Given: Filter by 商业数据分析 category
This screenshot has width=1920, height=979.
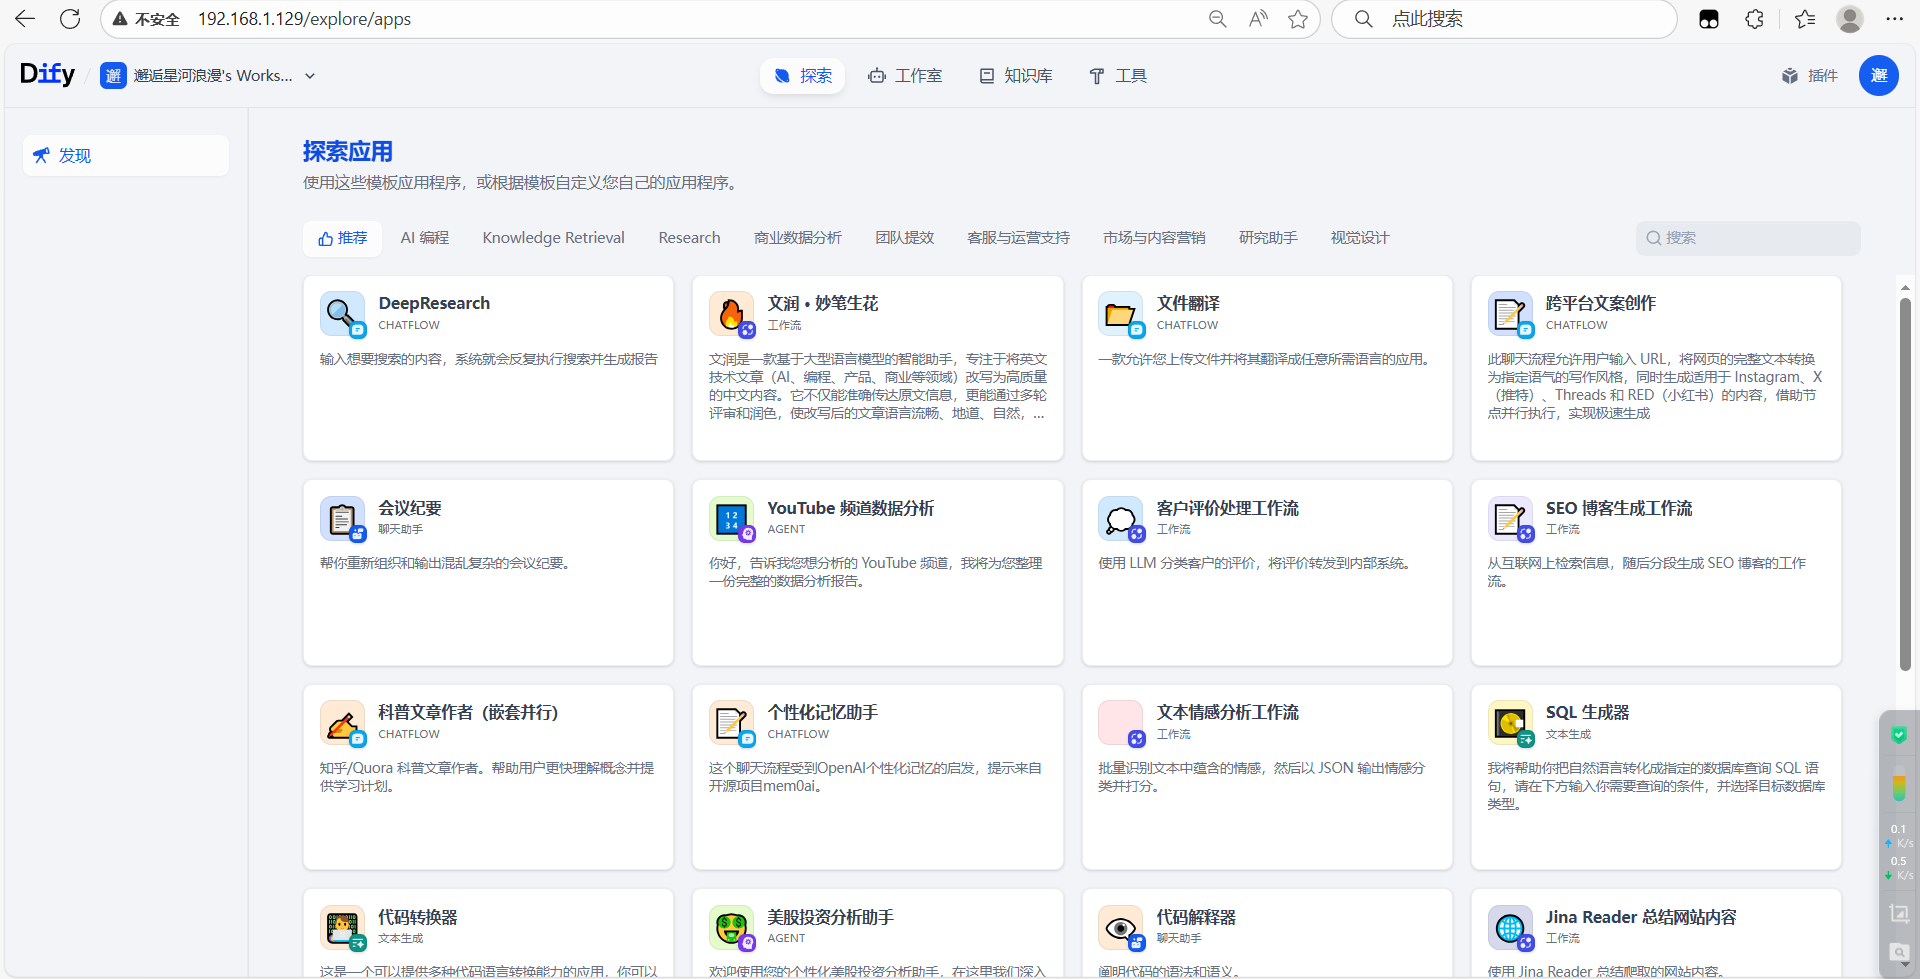Looking at the screenshot, I should (x=798, y=238).
